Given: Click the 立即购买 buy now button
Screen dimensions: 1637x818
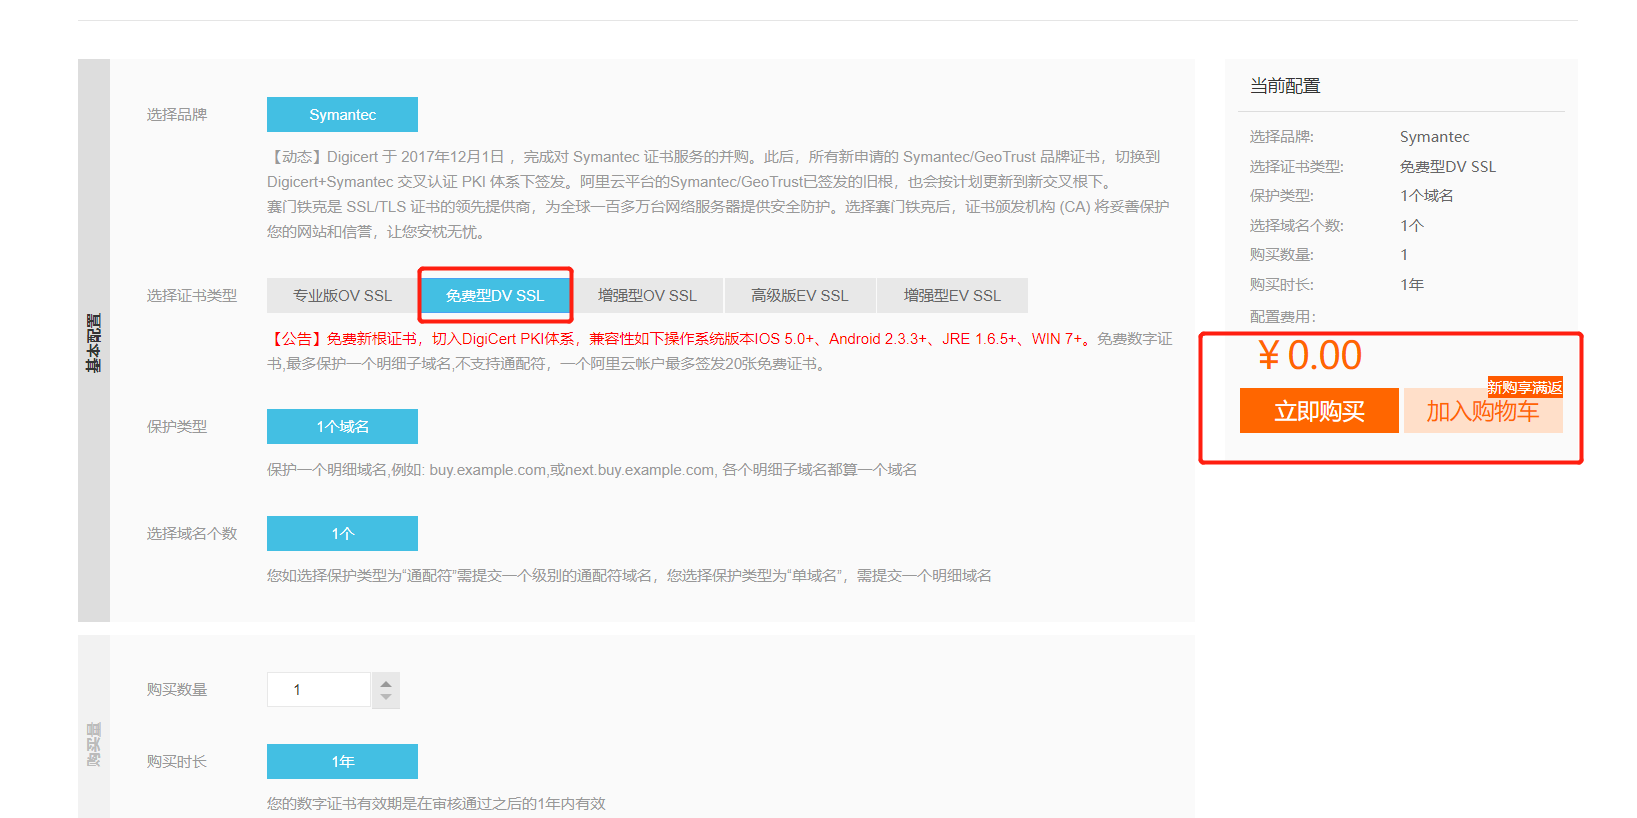Looking at the screenshot, I should pyautogui.click(x=1319, y=411).
